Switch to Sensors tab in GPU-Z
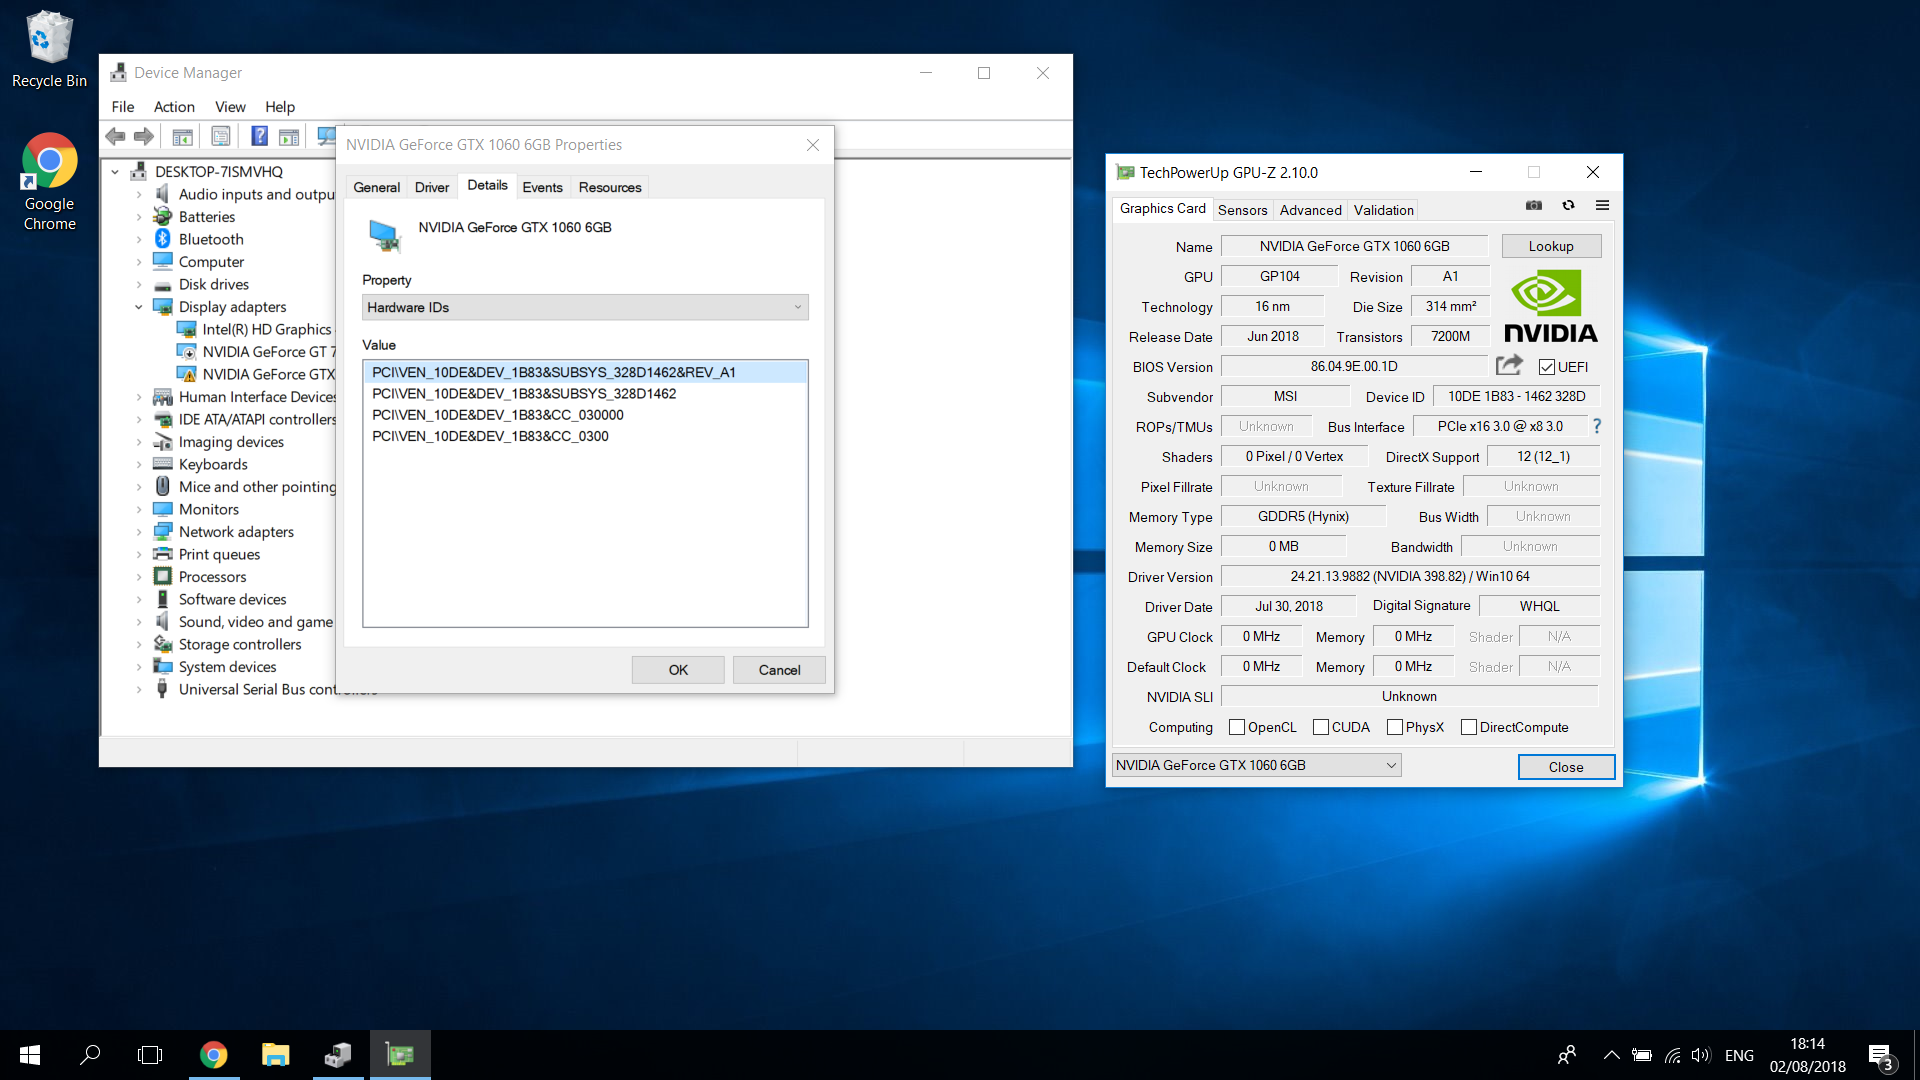This screenshot has height=1080, width=1920. click(1240, 208)
